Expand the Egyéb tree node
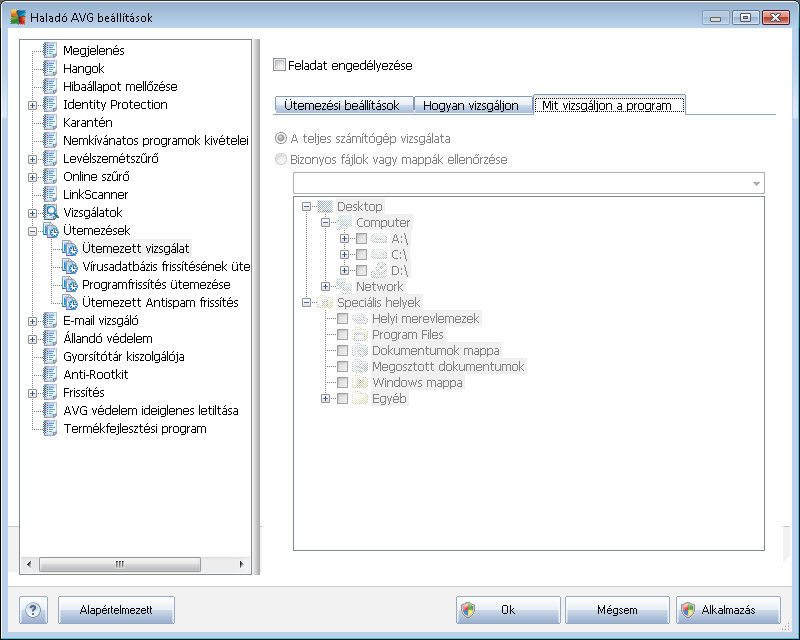The width and height of the screenshot is (800, 640). pos(325,399)
